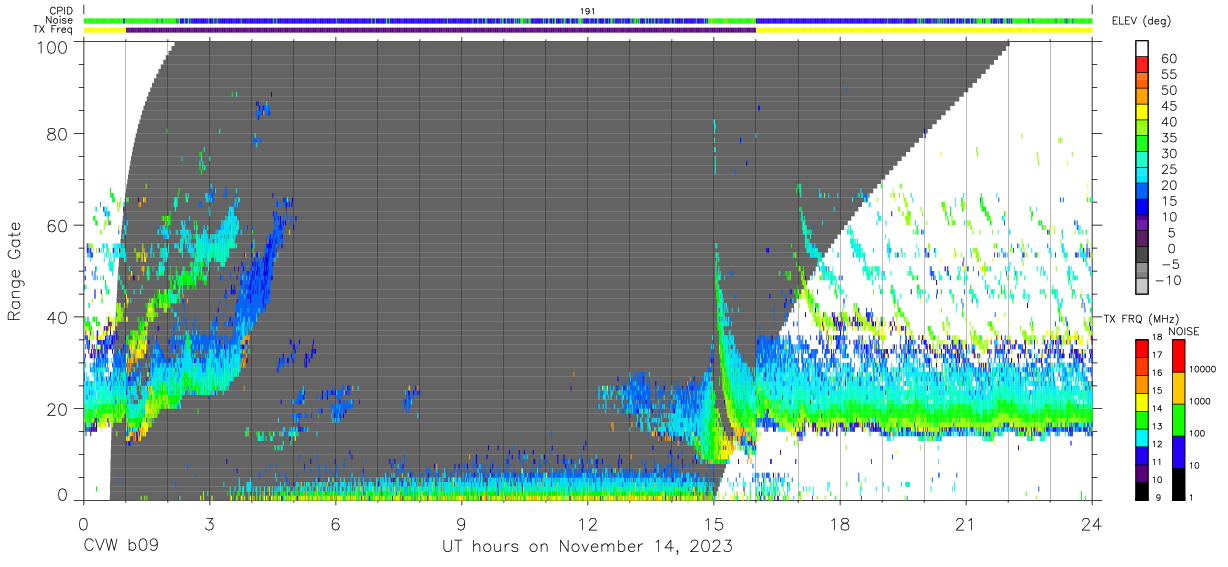The width and height of the screenshot is (1228, 567).
Task: Click the Noise bar at top
Action: [x=588, y=21]
